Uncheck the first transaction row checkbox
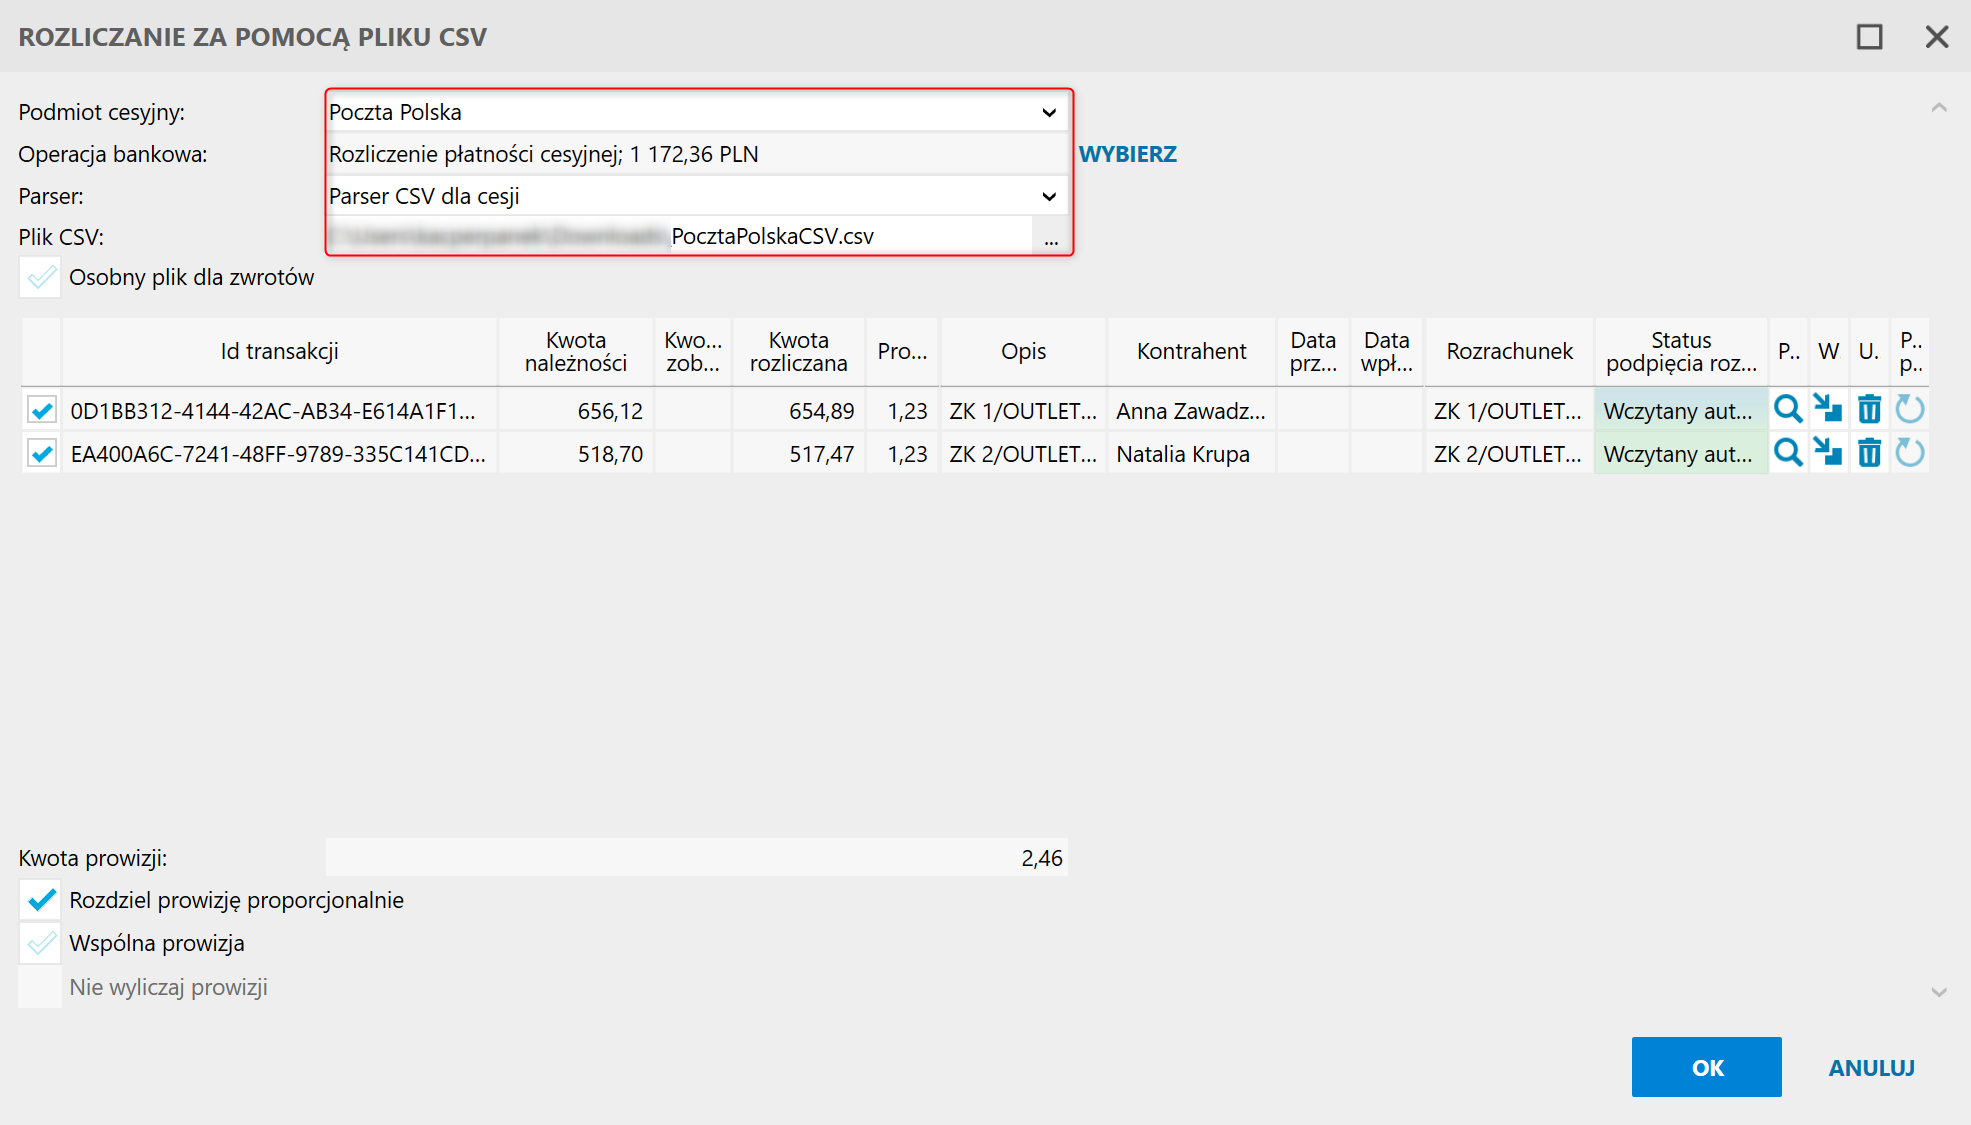This screenshot has height=1125, width=1971. tap(42, 411)
